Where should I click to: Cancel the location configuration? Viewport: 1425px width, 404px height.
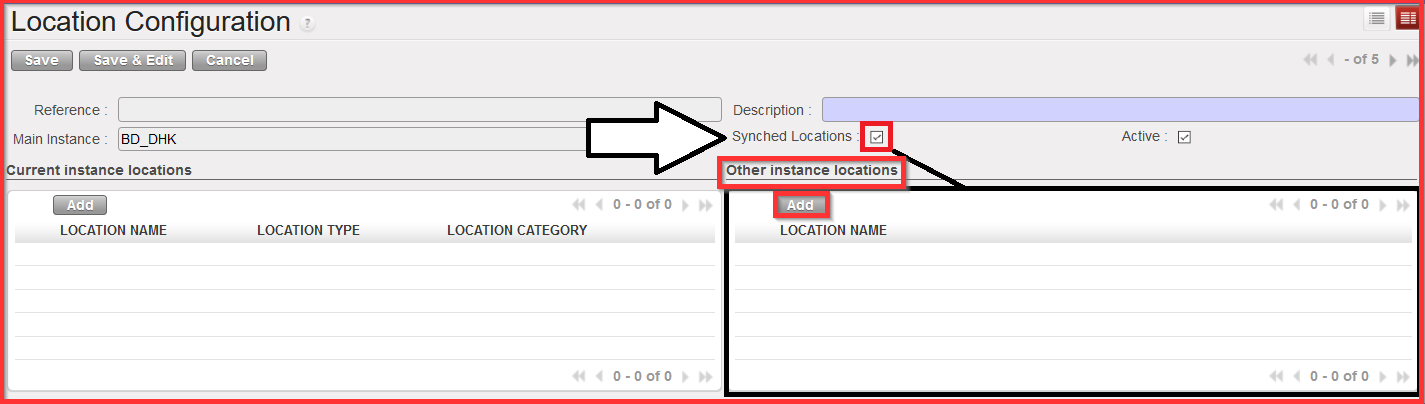[229, 60]
